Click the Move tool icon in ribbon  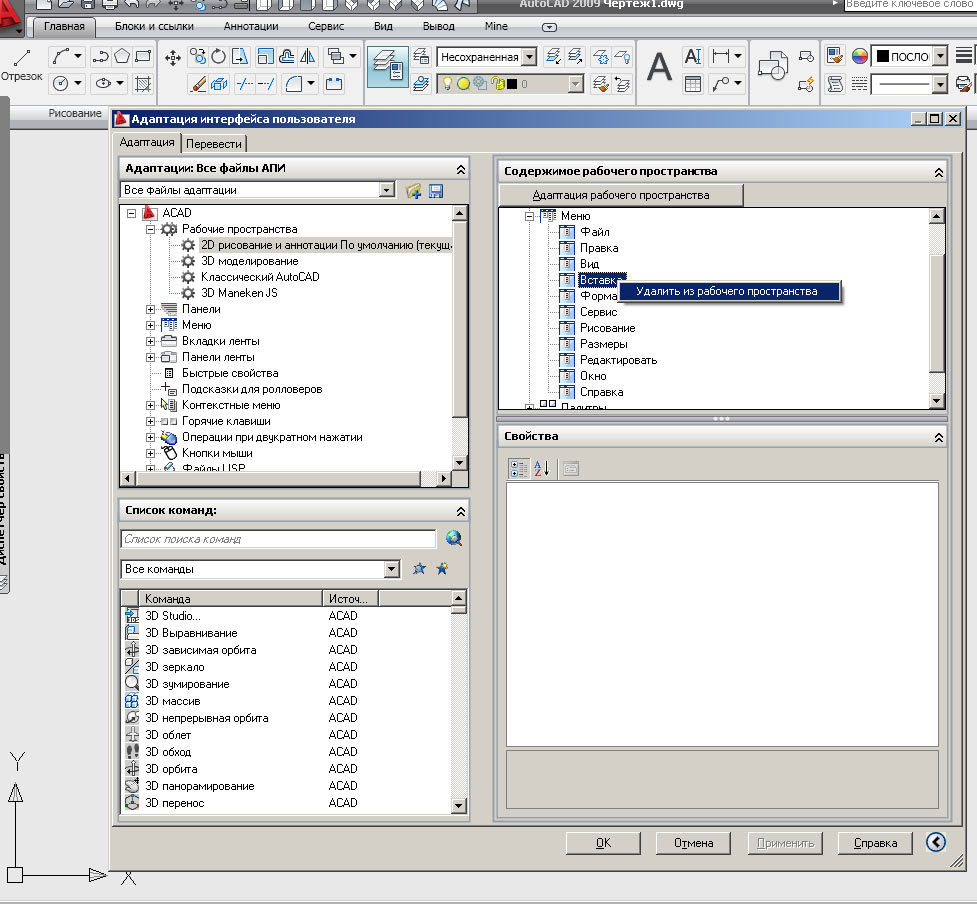click(x=172, y=58)
